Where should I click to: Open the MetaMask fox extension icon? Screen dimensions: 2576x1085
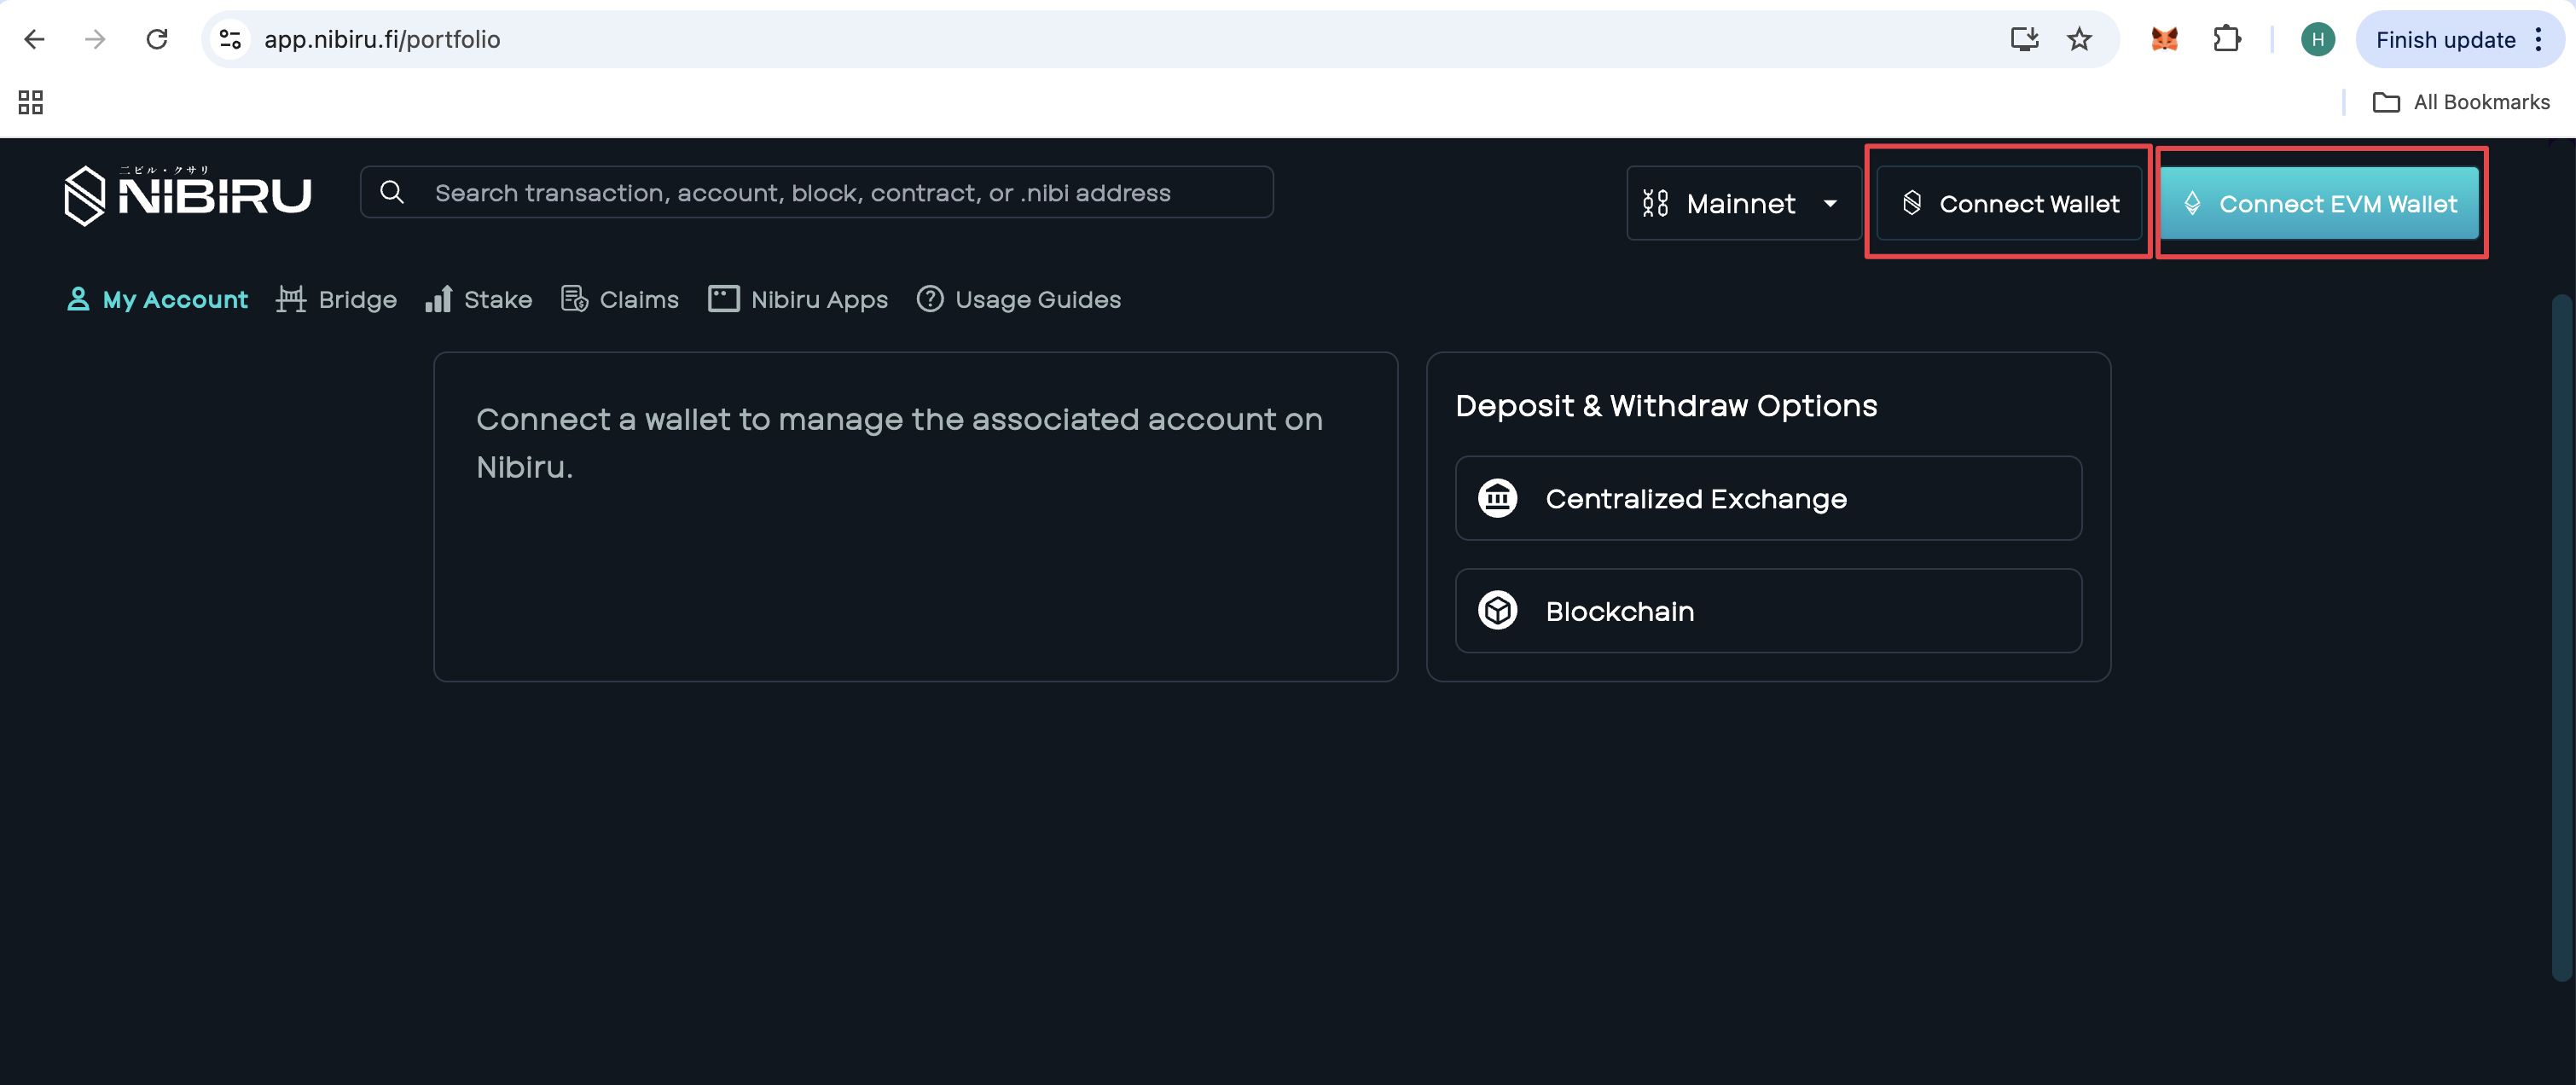(2164, 40)
